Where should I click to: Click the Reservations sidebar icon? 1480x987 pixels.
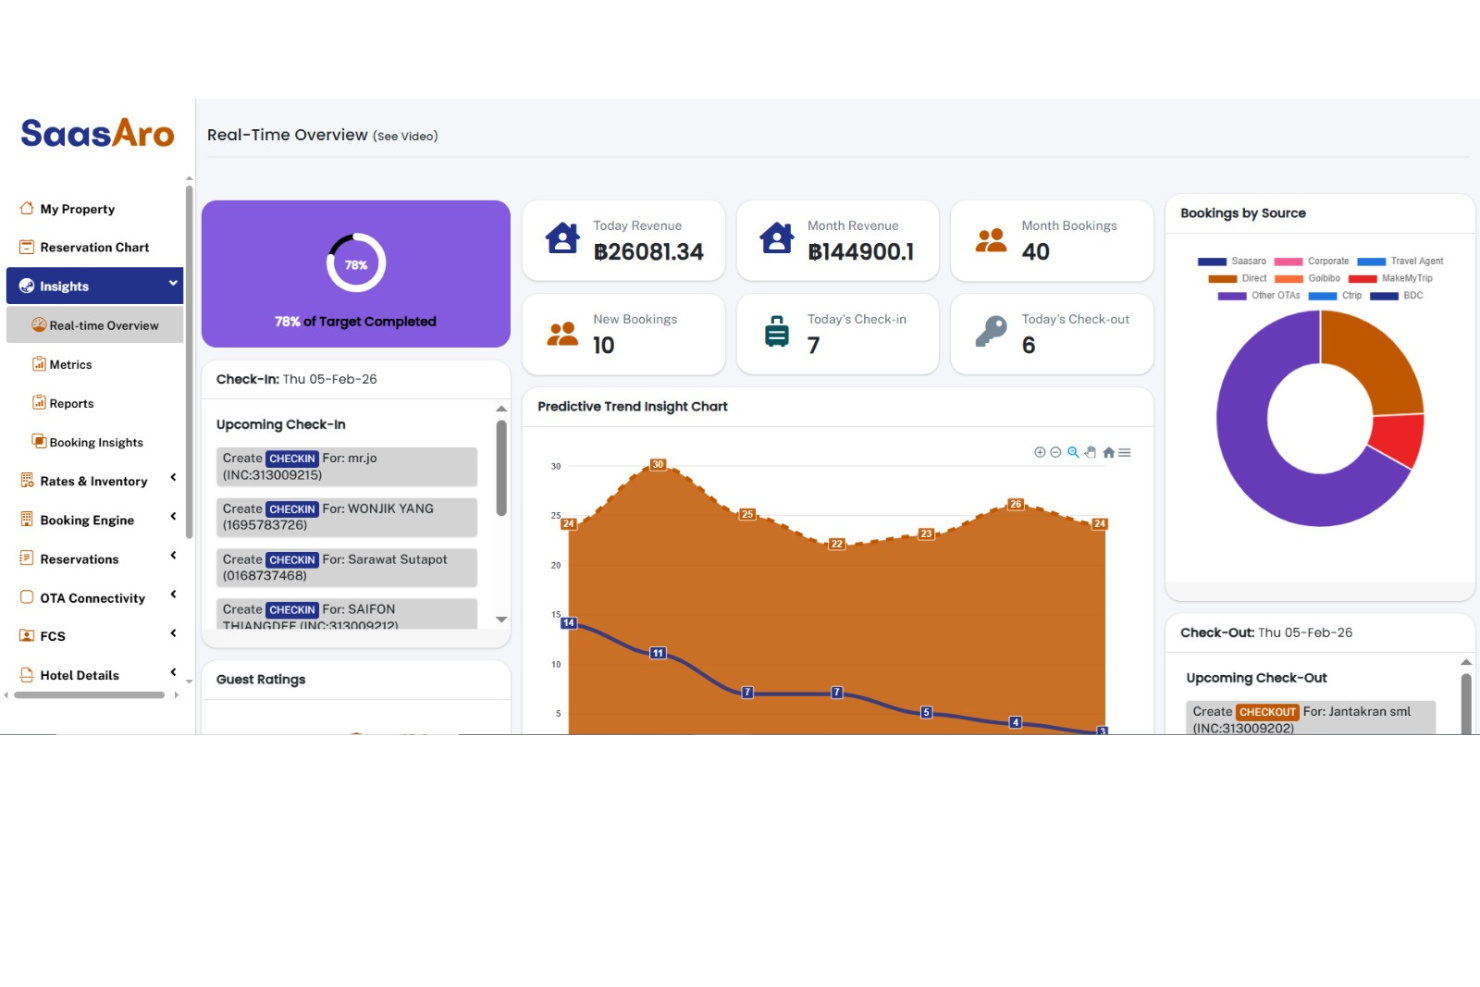(x=27, y=558)
